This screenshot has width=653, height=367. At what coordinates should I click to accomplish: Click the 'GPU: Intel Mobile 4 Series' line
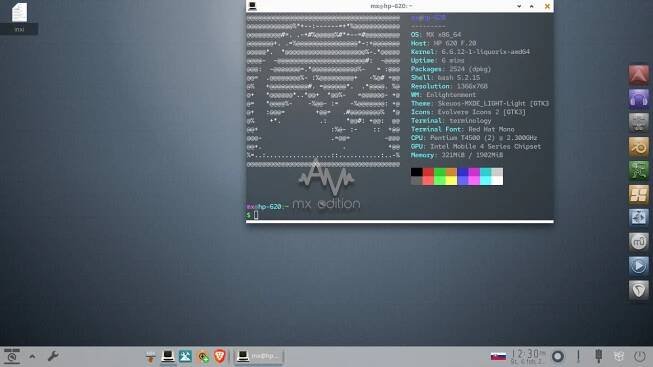coord(476,147)
